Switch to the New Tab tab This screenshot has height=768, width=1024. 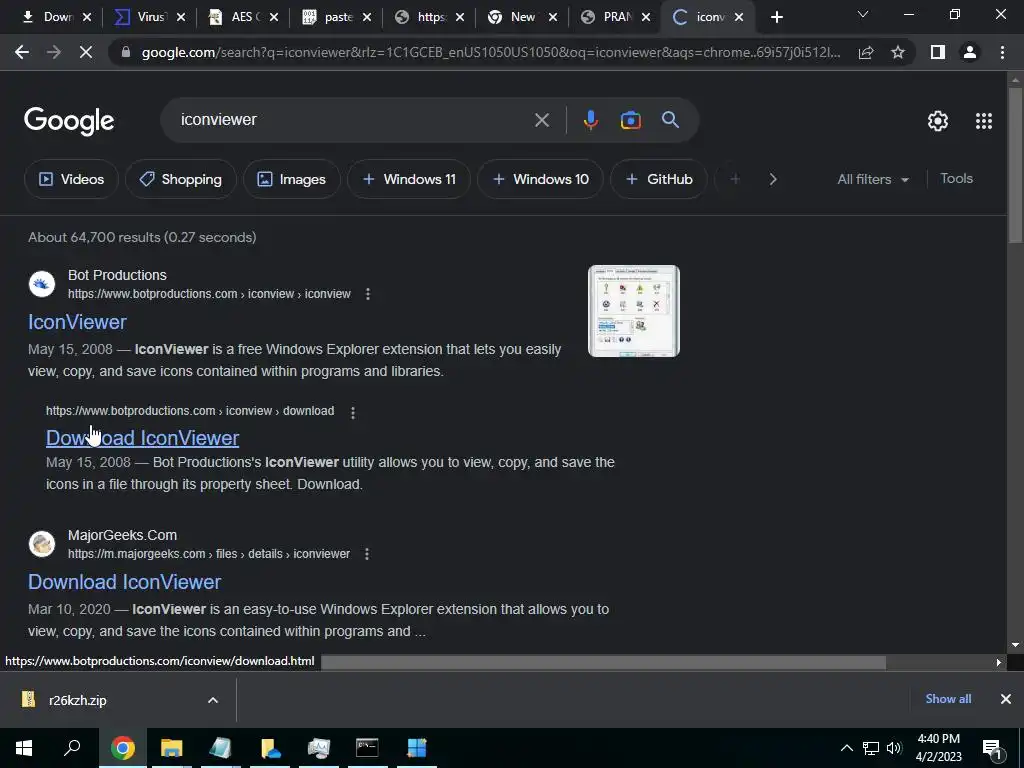[x=522, y=17]
